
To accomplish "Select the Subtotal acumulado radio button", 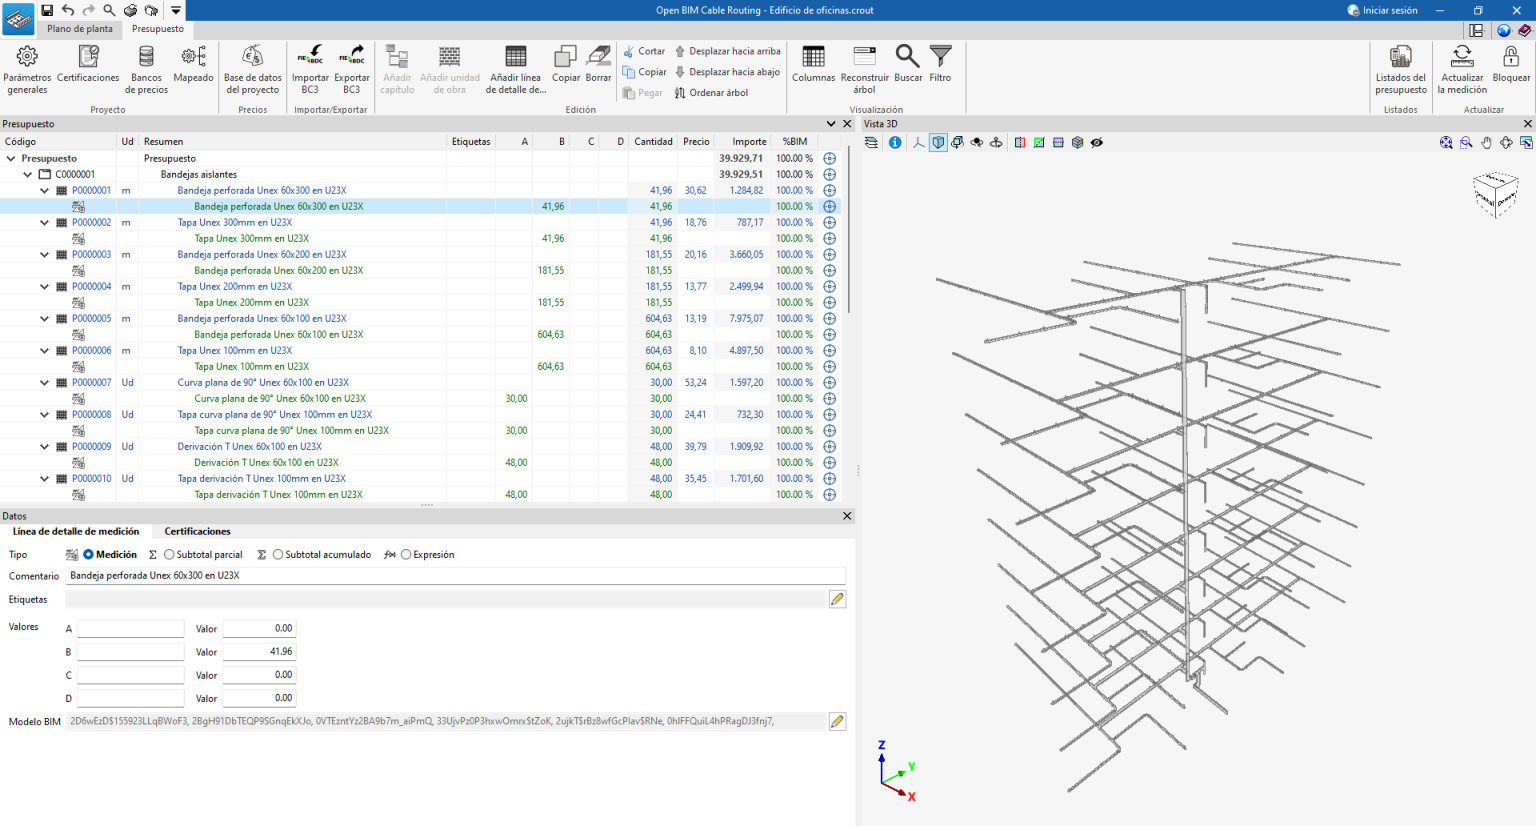I will pos(278,555).
